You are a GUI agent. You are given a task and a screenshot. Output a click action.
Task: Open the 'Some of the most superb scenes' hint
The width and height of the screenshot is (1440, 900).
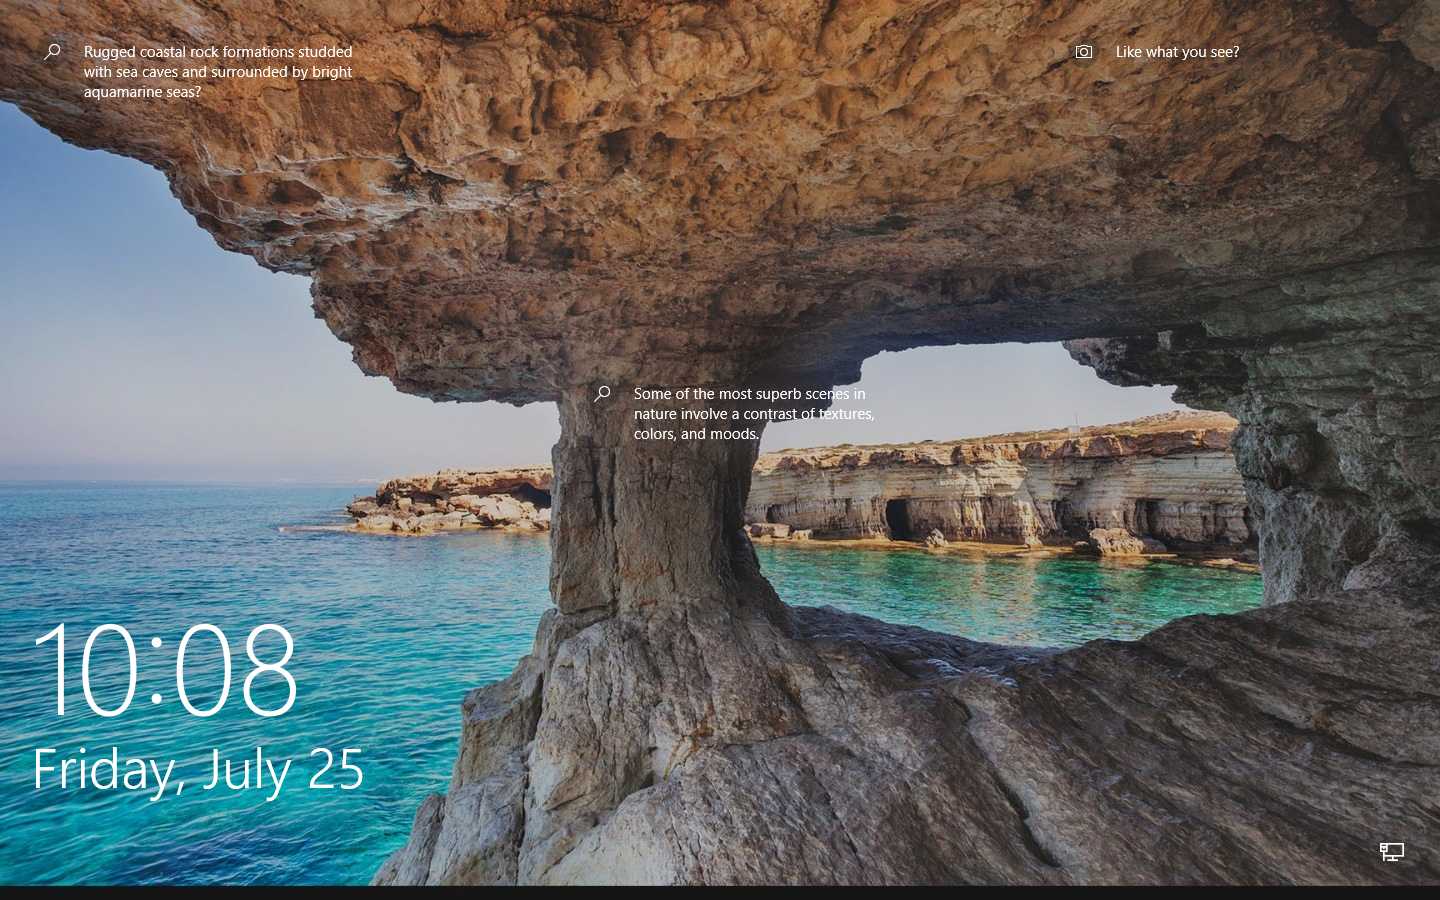[x=754, y=414]
